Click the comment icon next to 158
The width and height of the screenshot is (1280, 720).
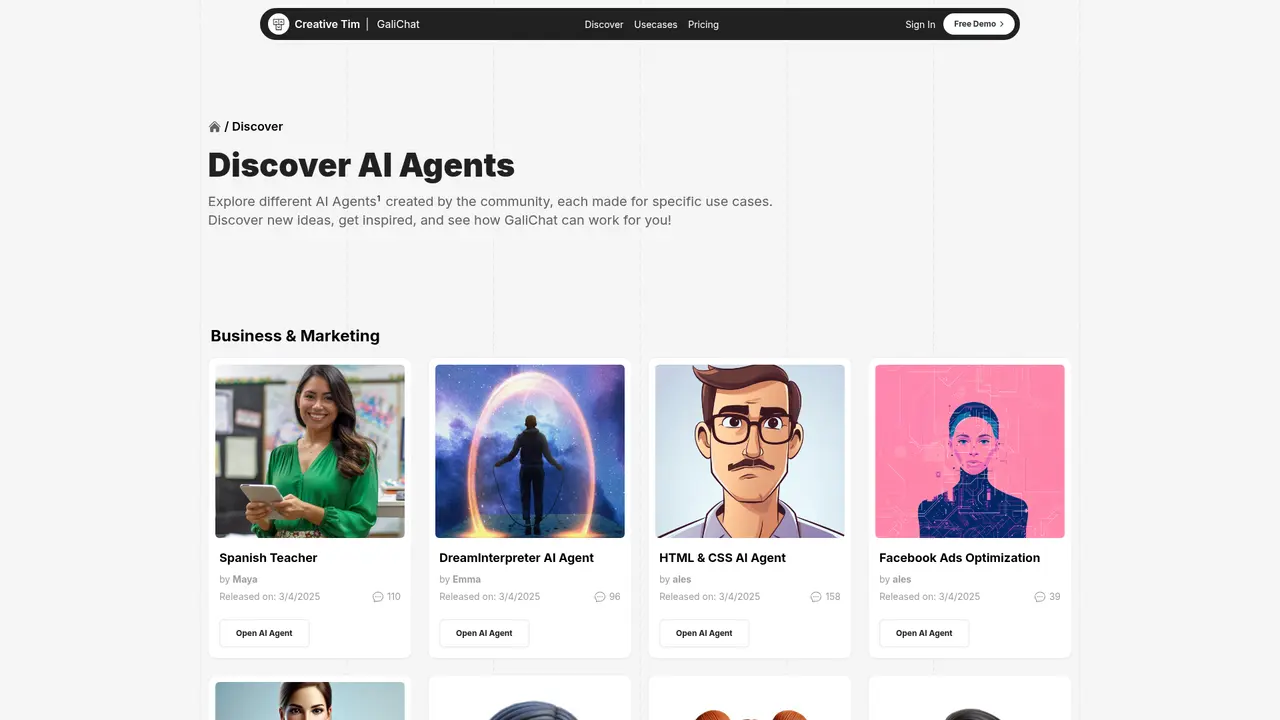coord(816,597)
